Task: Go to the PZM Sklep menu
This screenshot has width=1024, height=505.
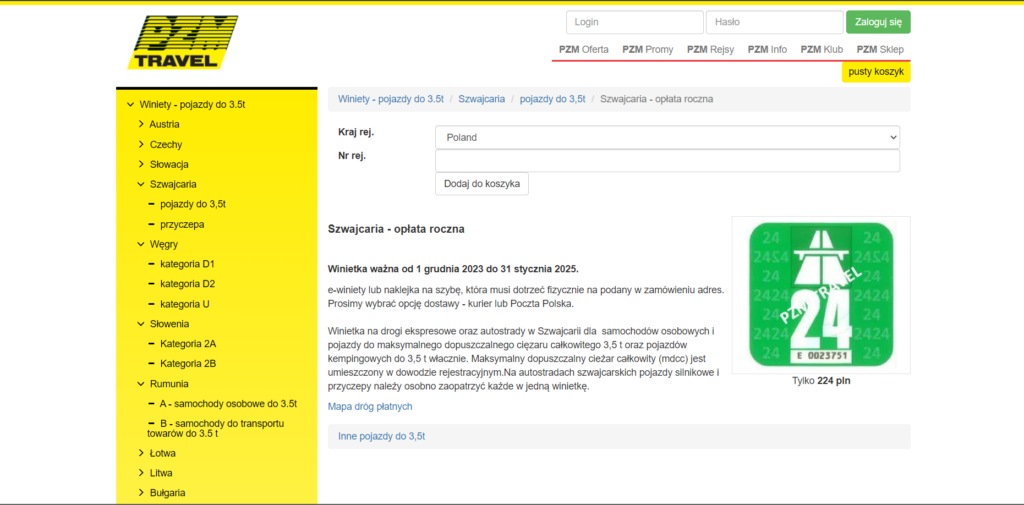Action: 880,49
